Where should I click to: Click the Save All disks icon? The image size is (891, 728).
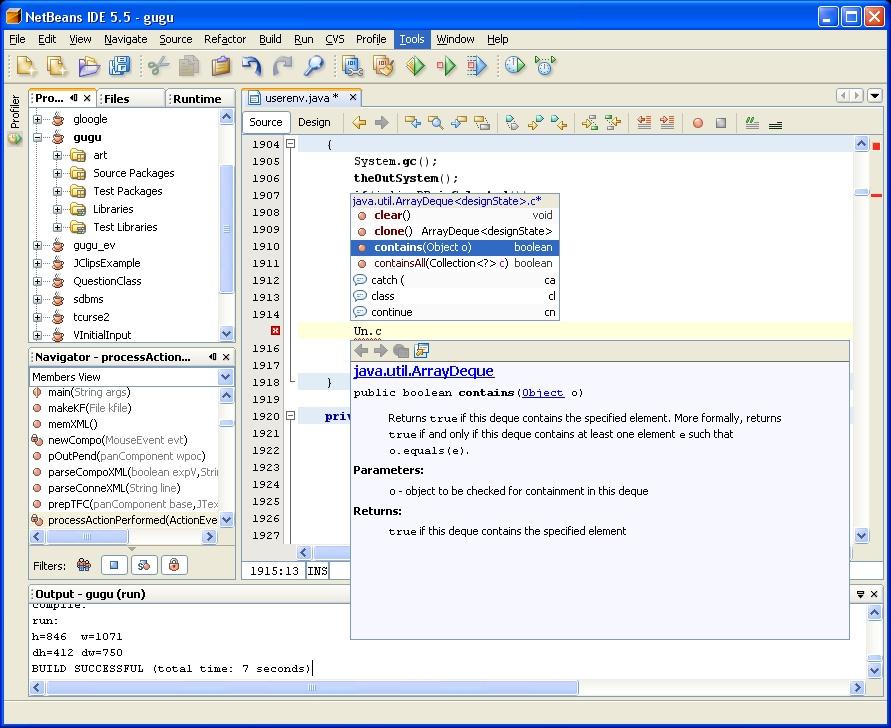[119, 66]
